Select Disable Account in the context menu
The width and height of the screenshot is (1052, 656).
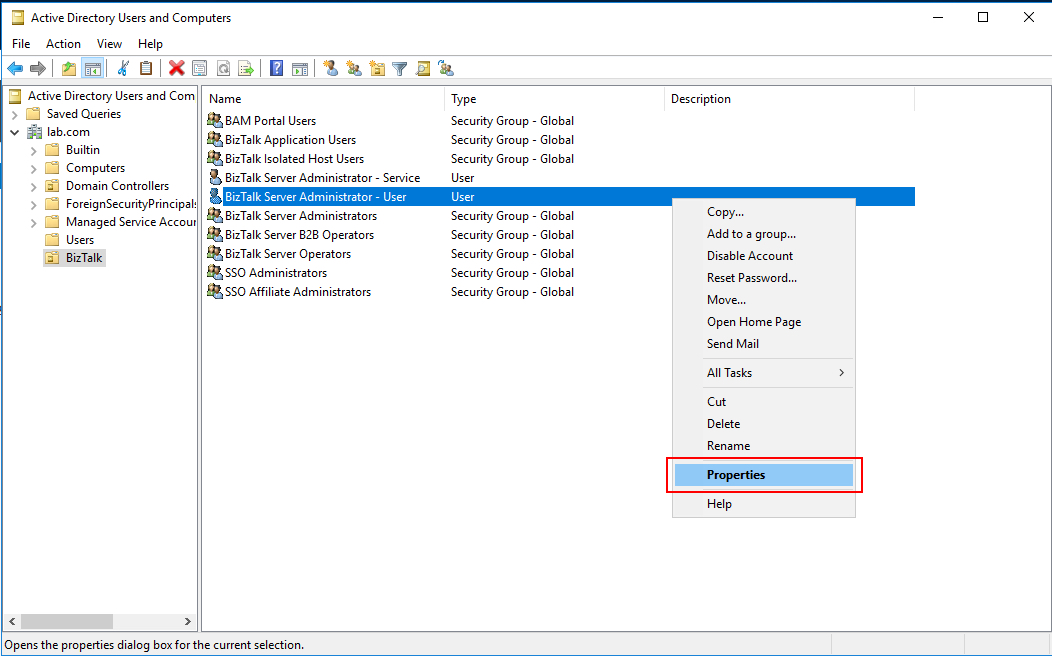click(x=764, y=256)
